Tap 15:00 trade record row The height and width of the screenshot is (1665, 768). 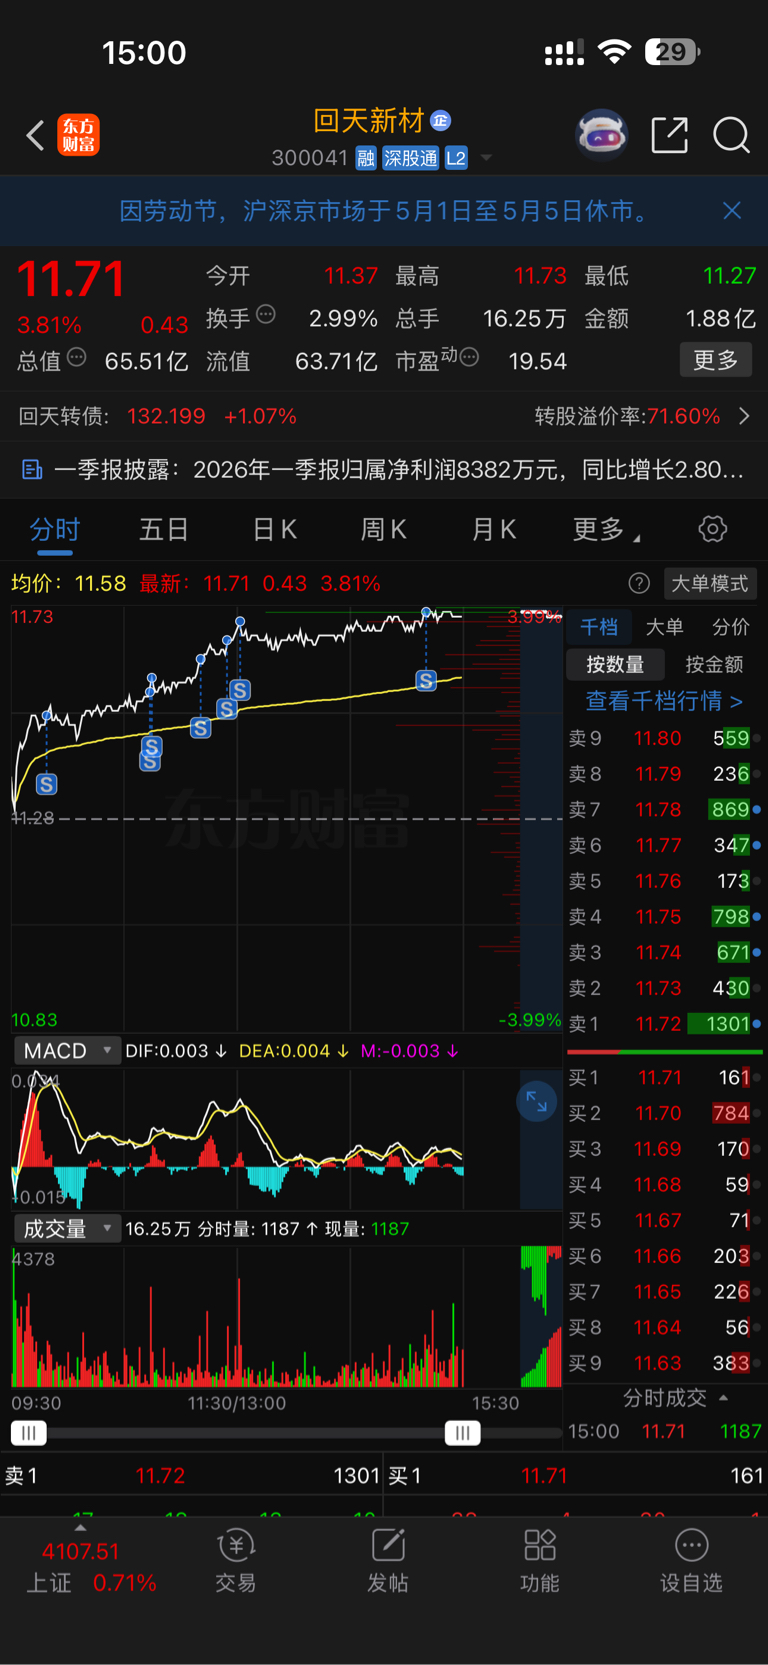(x=664, y=1432)
